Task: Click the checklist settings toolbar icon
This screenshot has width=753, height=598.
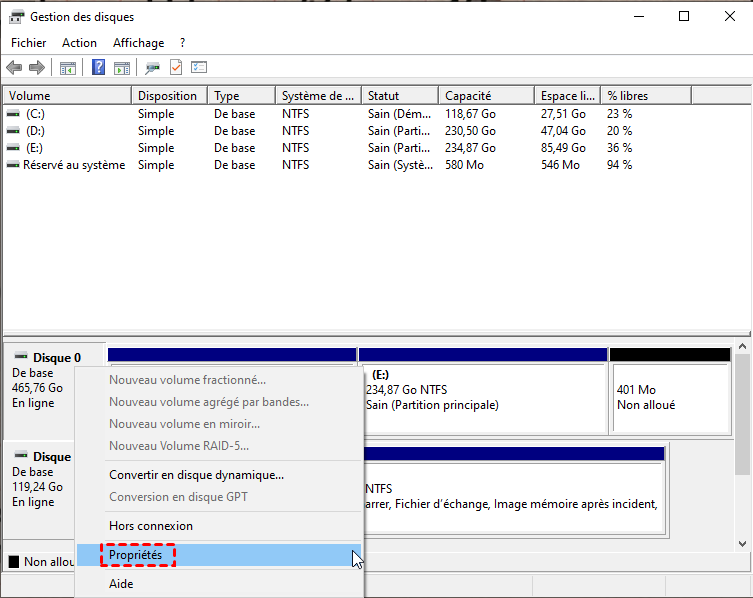Action: tap(199, 67)
